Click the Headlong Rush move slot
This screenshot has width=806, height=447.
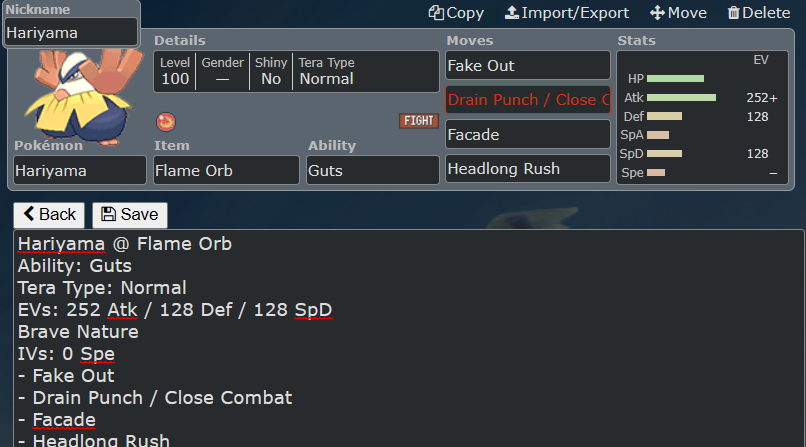point(528,169)
